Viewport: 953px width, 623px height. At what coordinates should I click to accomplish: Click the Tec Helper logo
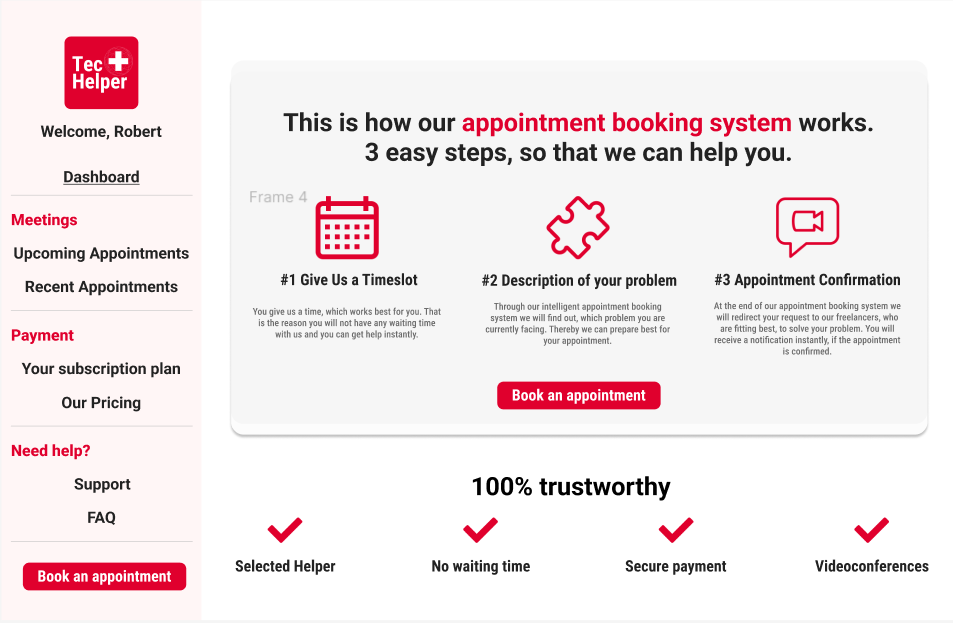click(x=101, y=73)
